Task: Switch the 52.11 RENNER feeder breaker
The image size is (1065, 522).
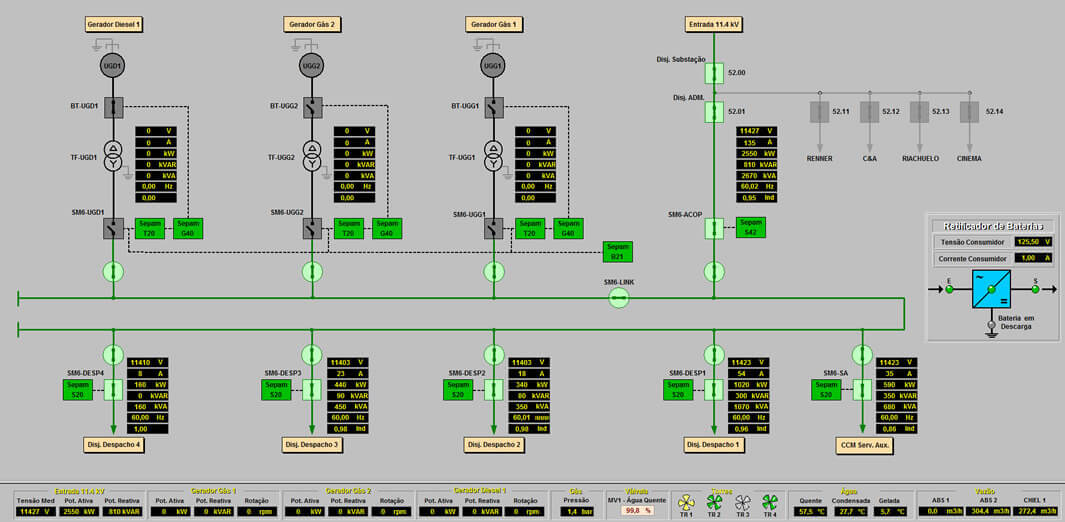Action: [820, 112]
